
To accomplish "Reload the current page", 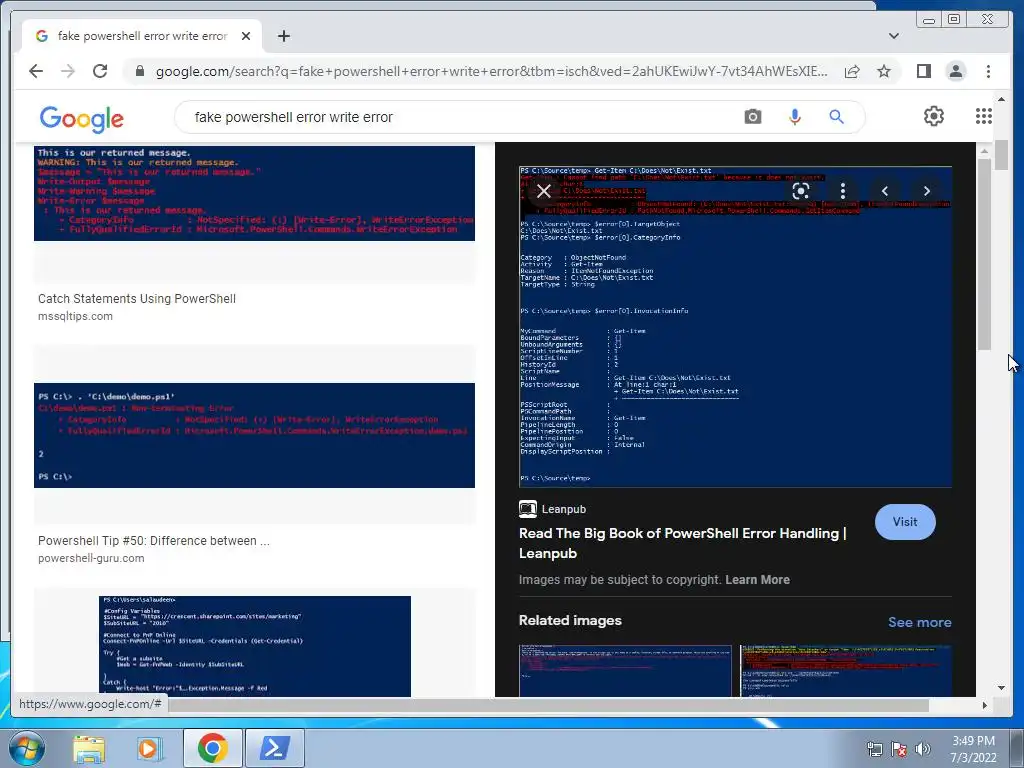I will (100, 71).
